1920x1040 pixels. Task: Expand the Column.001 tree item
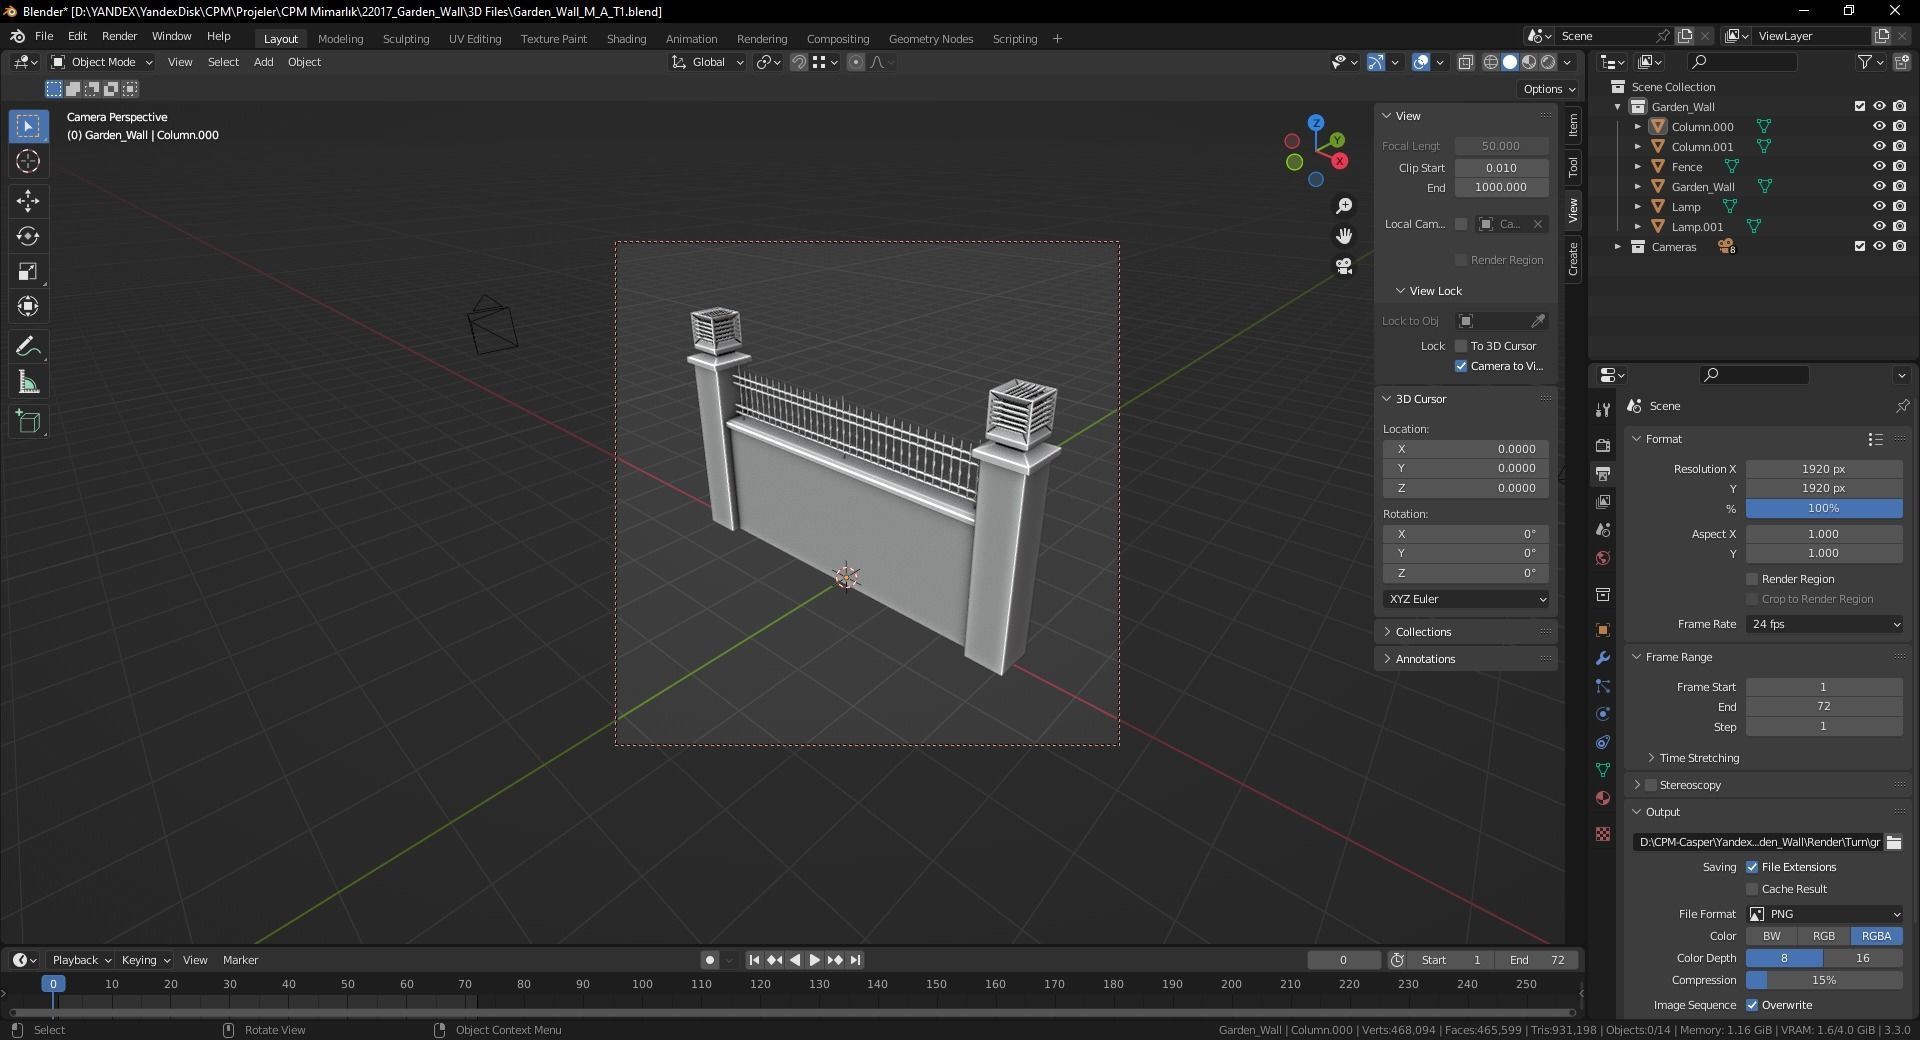point(1637,147)
